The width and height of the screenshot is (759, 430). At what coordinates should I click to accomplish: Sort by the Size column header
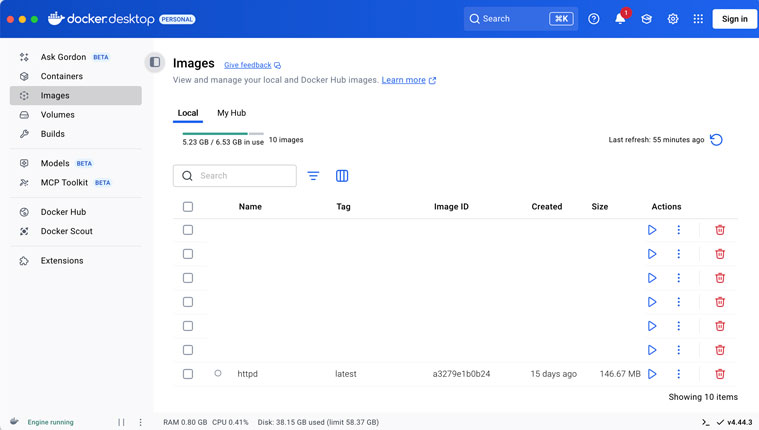tap(600, 207)
